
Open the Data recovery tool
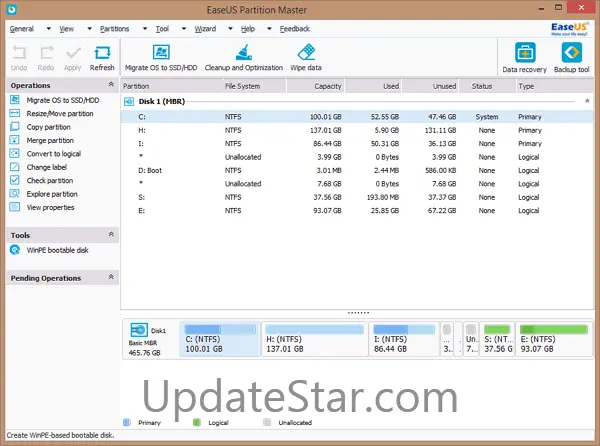525,57
